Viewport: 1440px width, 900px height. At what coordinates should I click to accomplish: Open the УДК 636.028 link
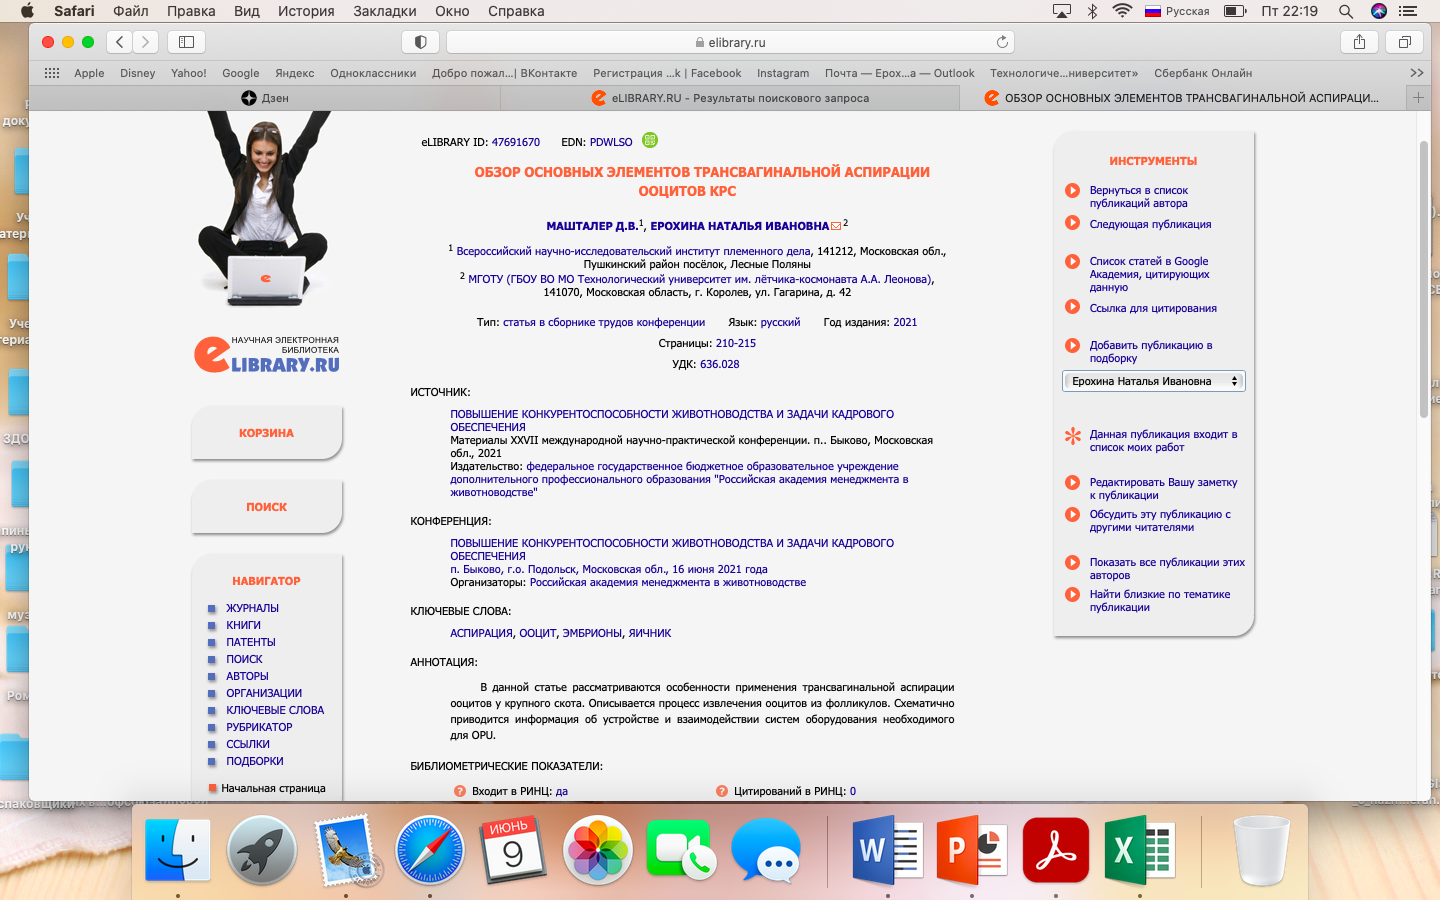719,364
